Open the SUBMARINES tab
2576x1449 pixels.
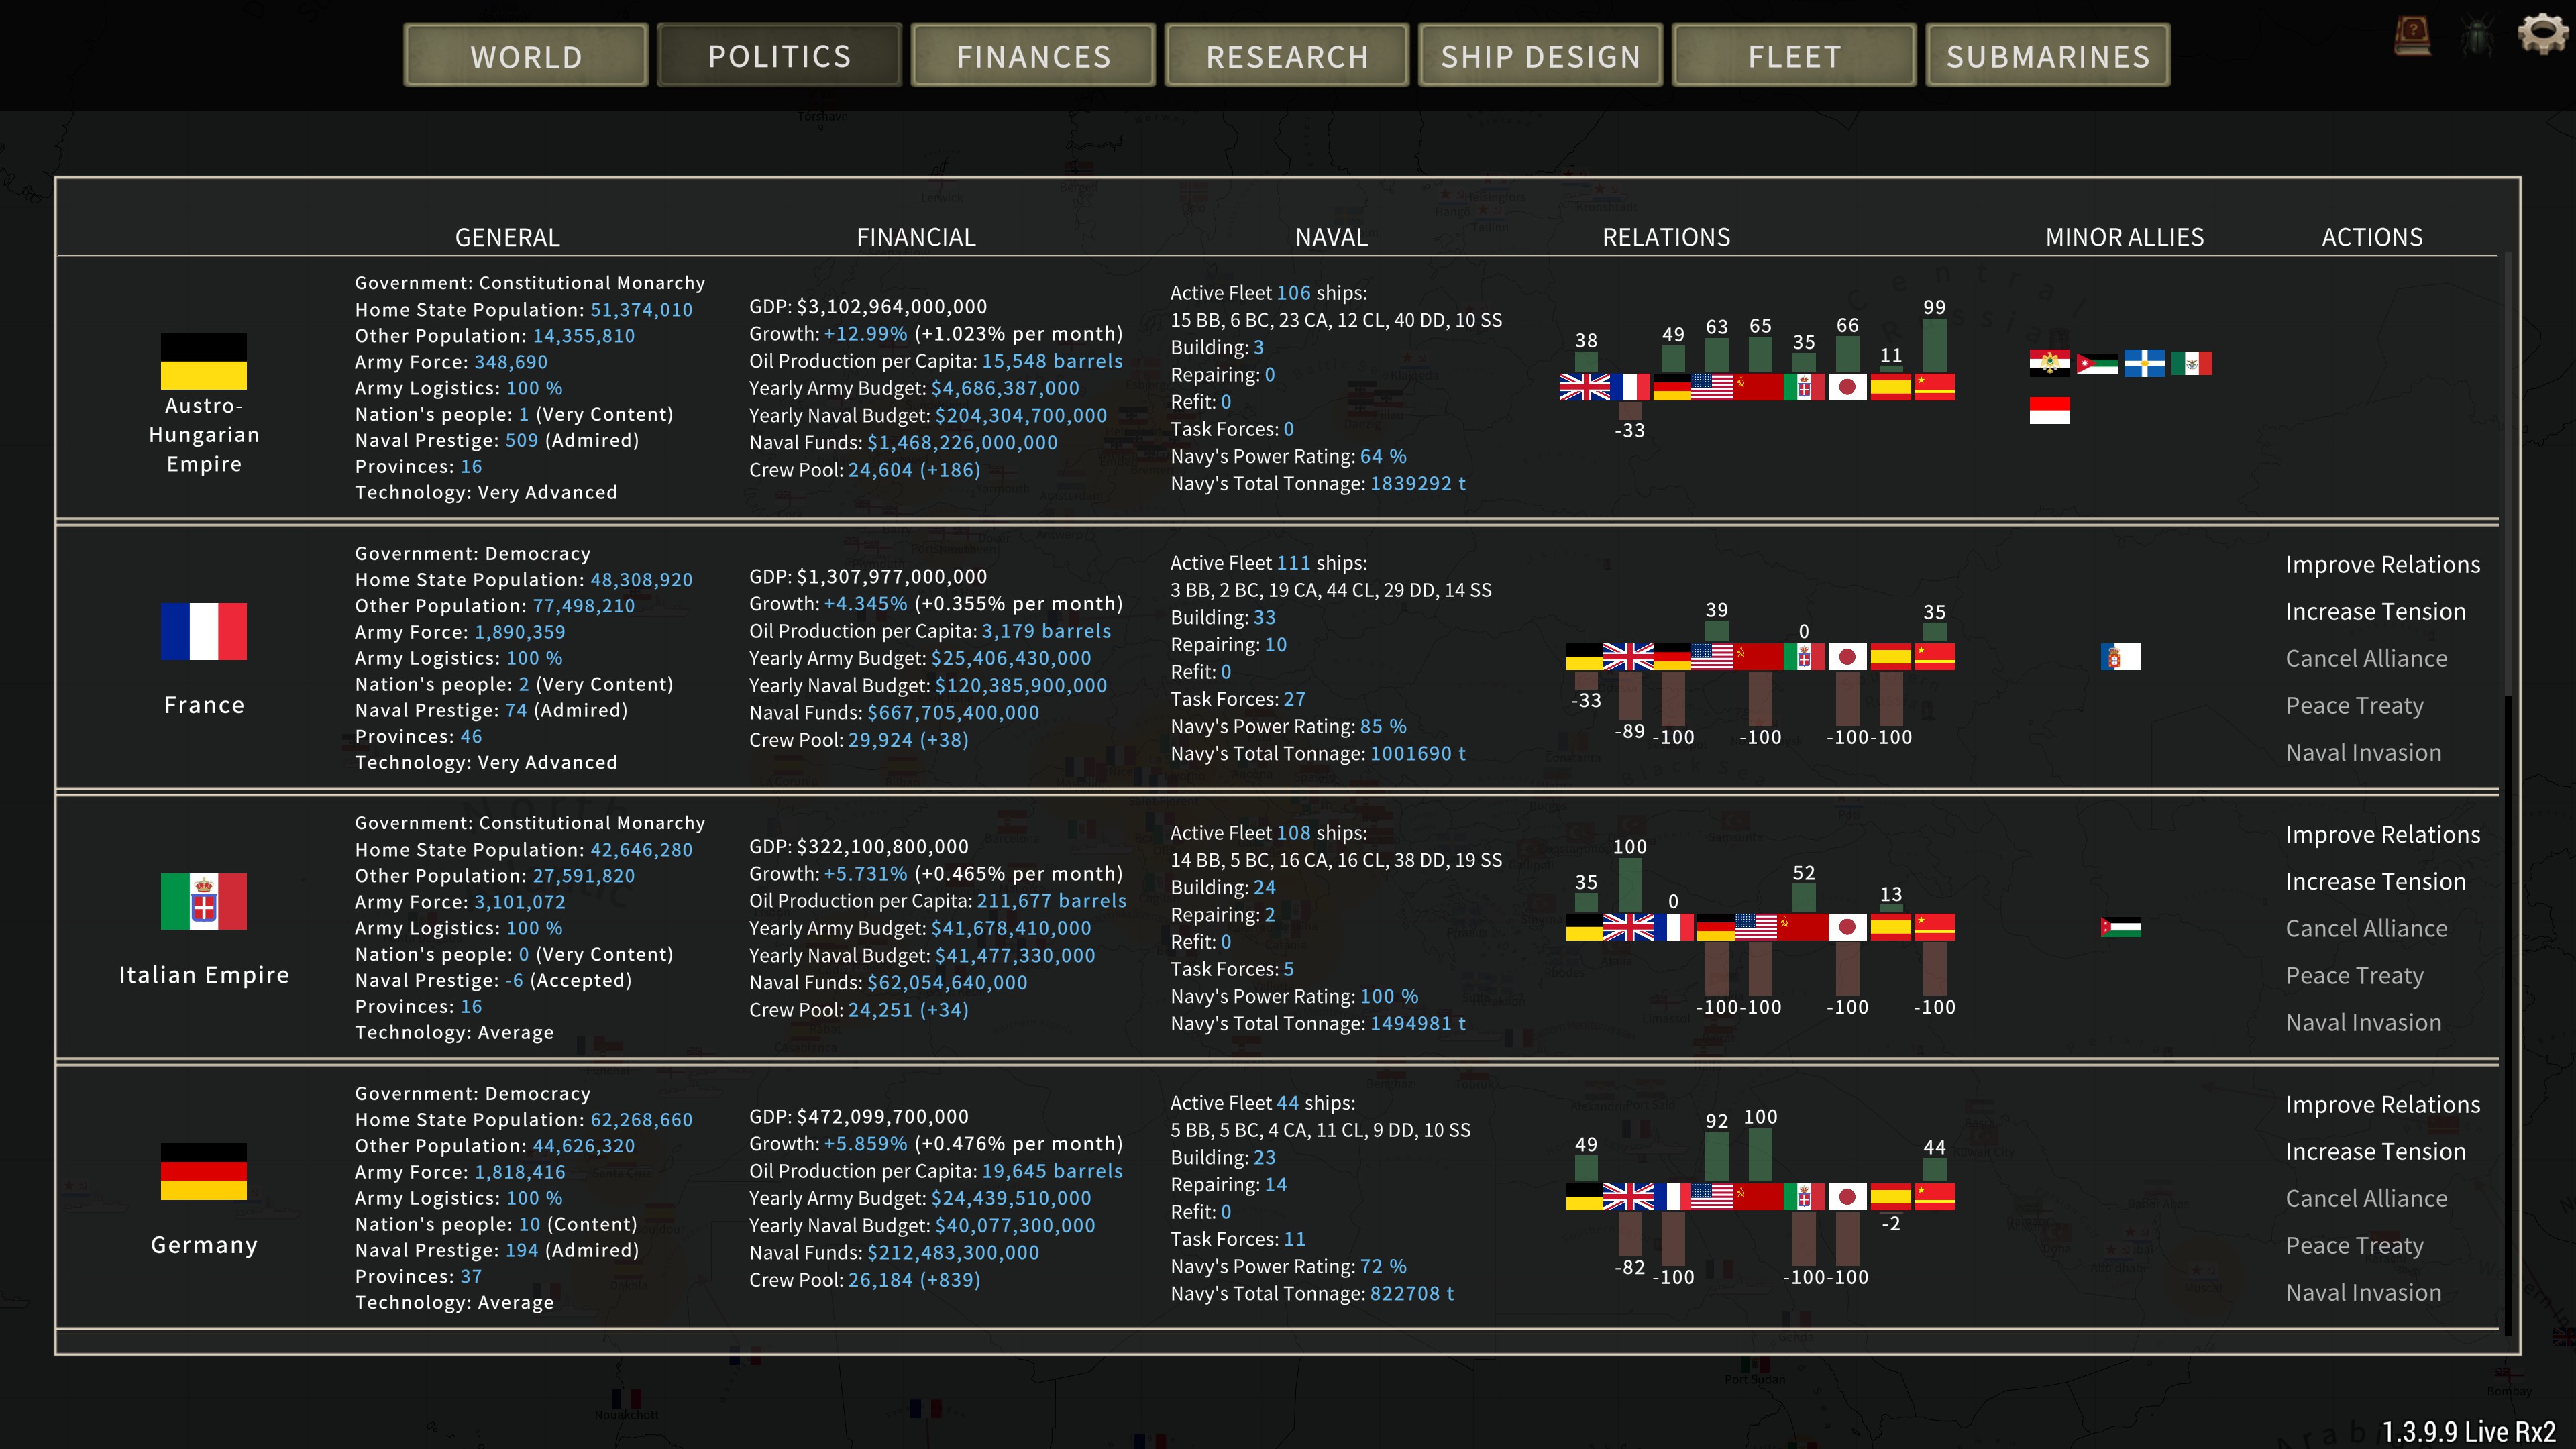click(x=2047, y=56)
